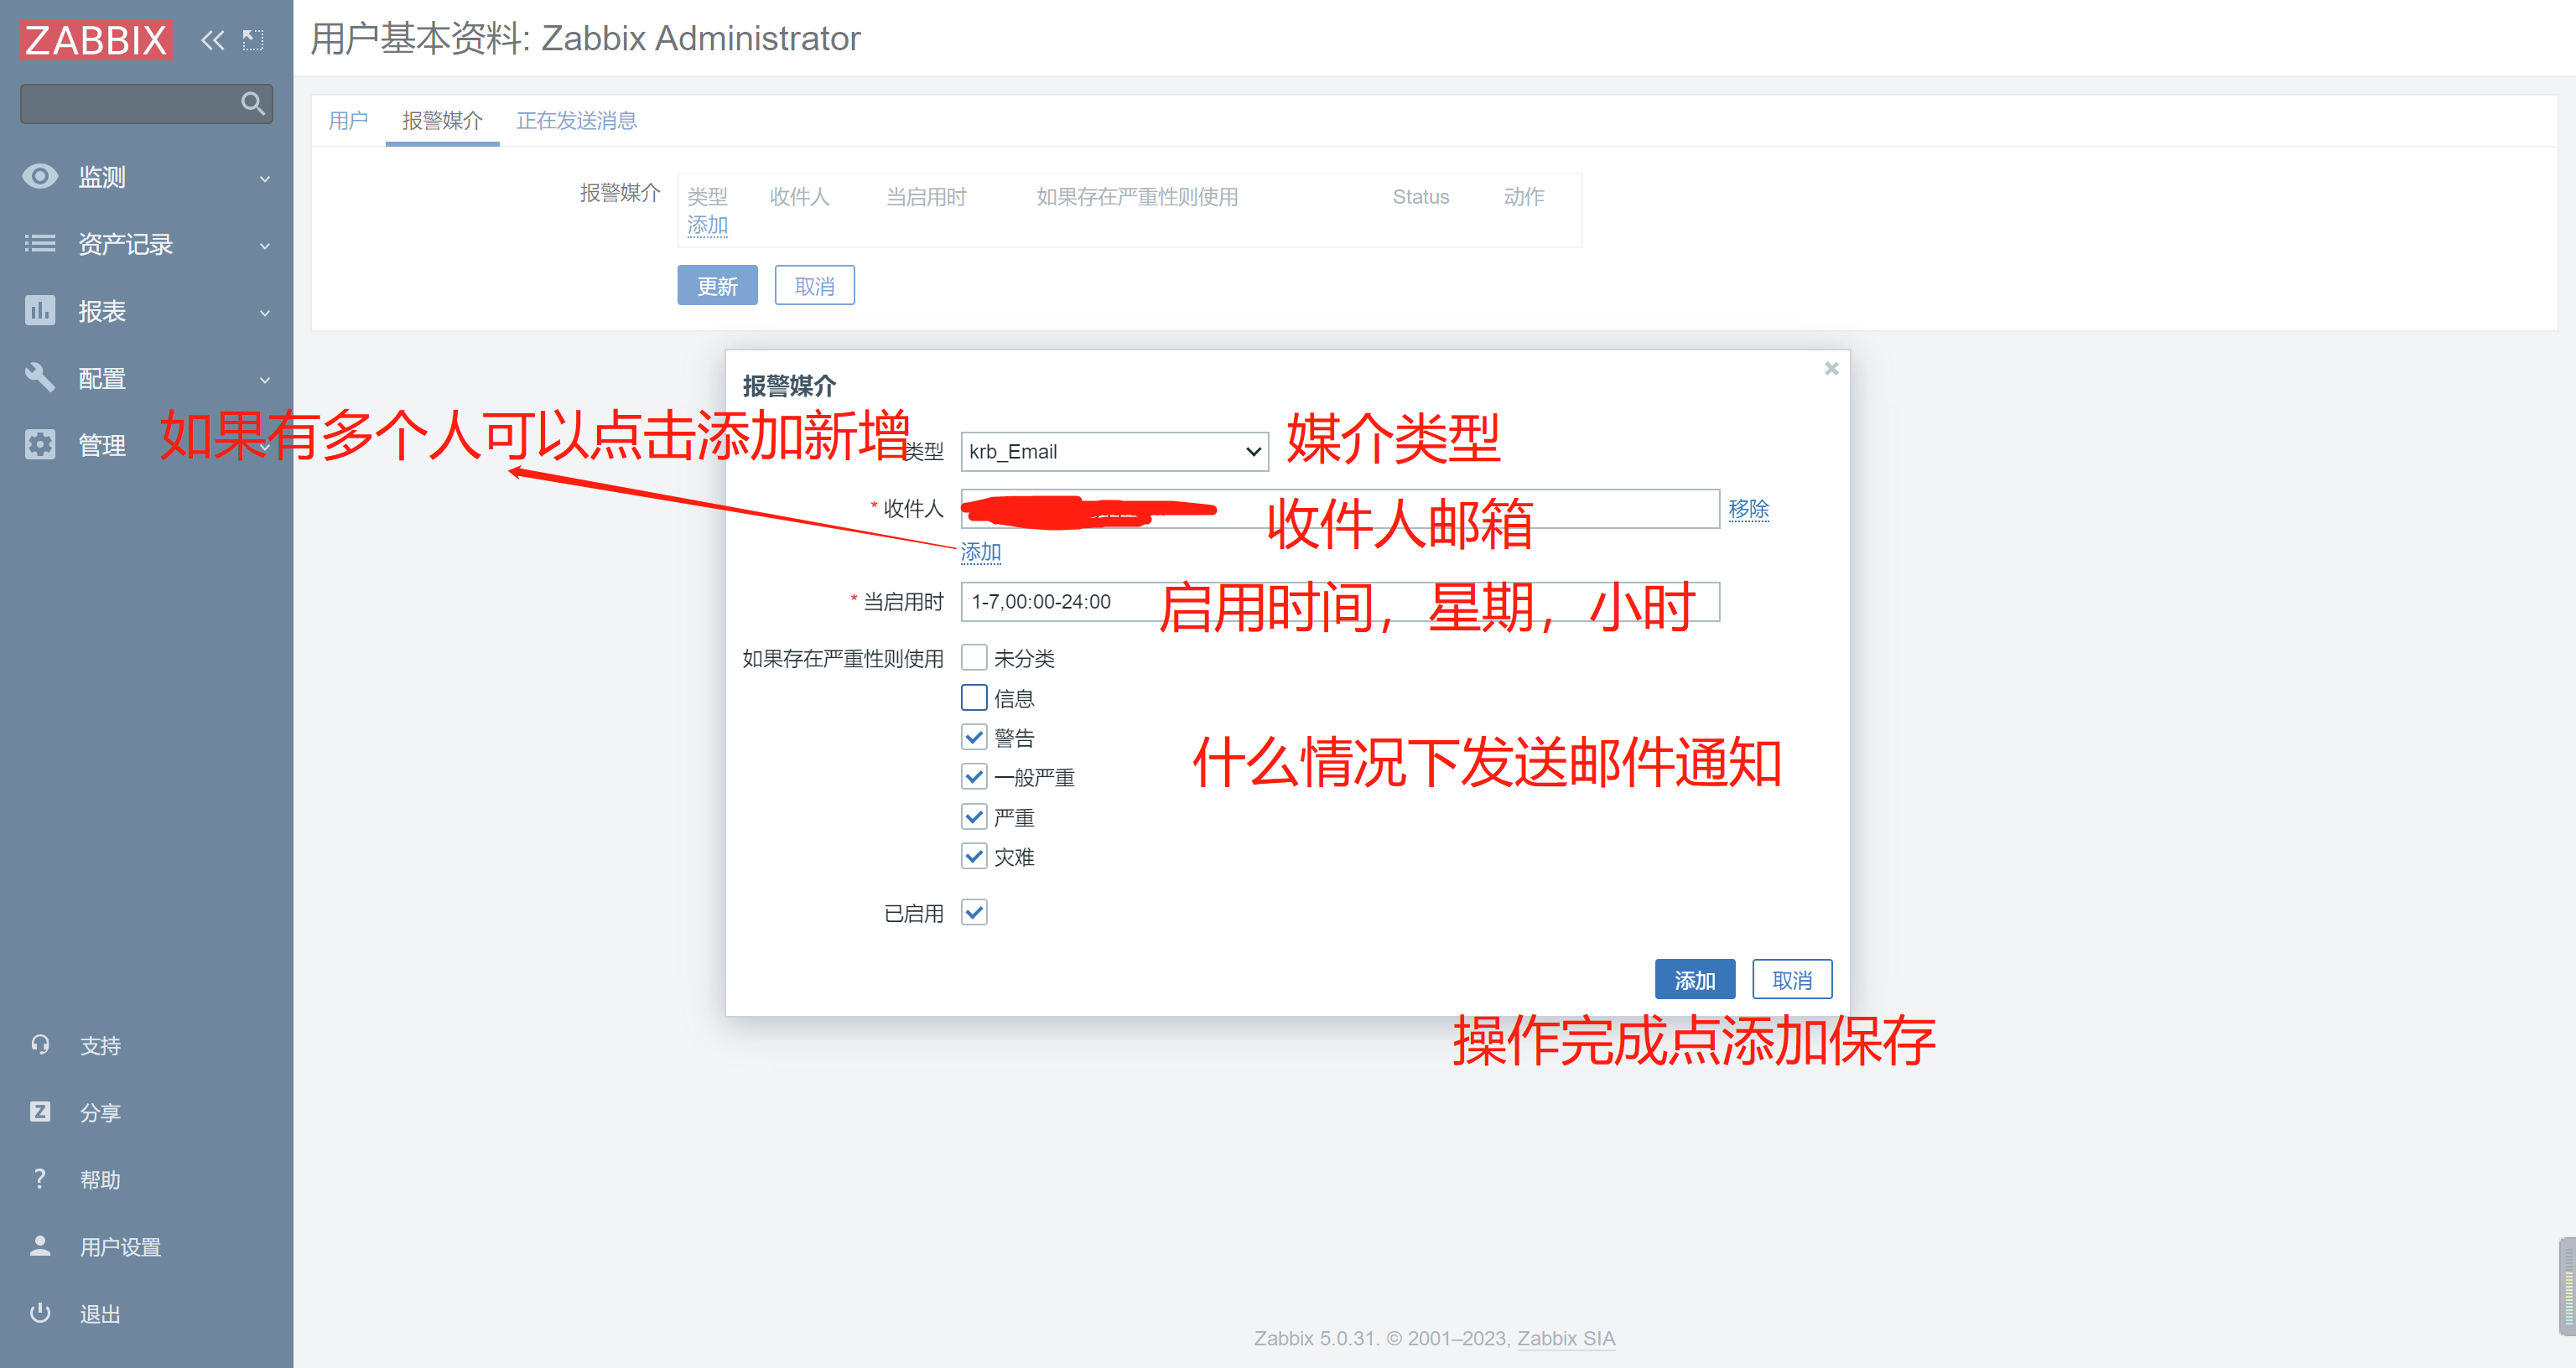The image size is (2576, 1368).
Task: Click the eye icon for 监测
Action: [40, 177]
